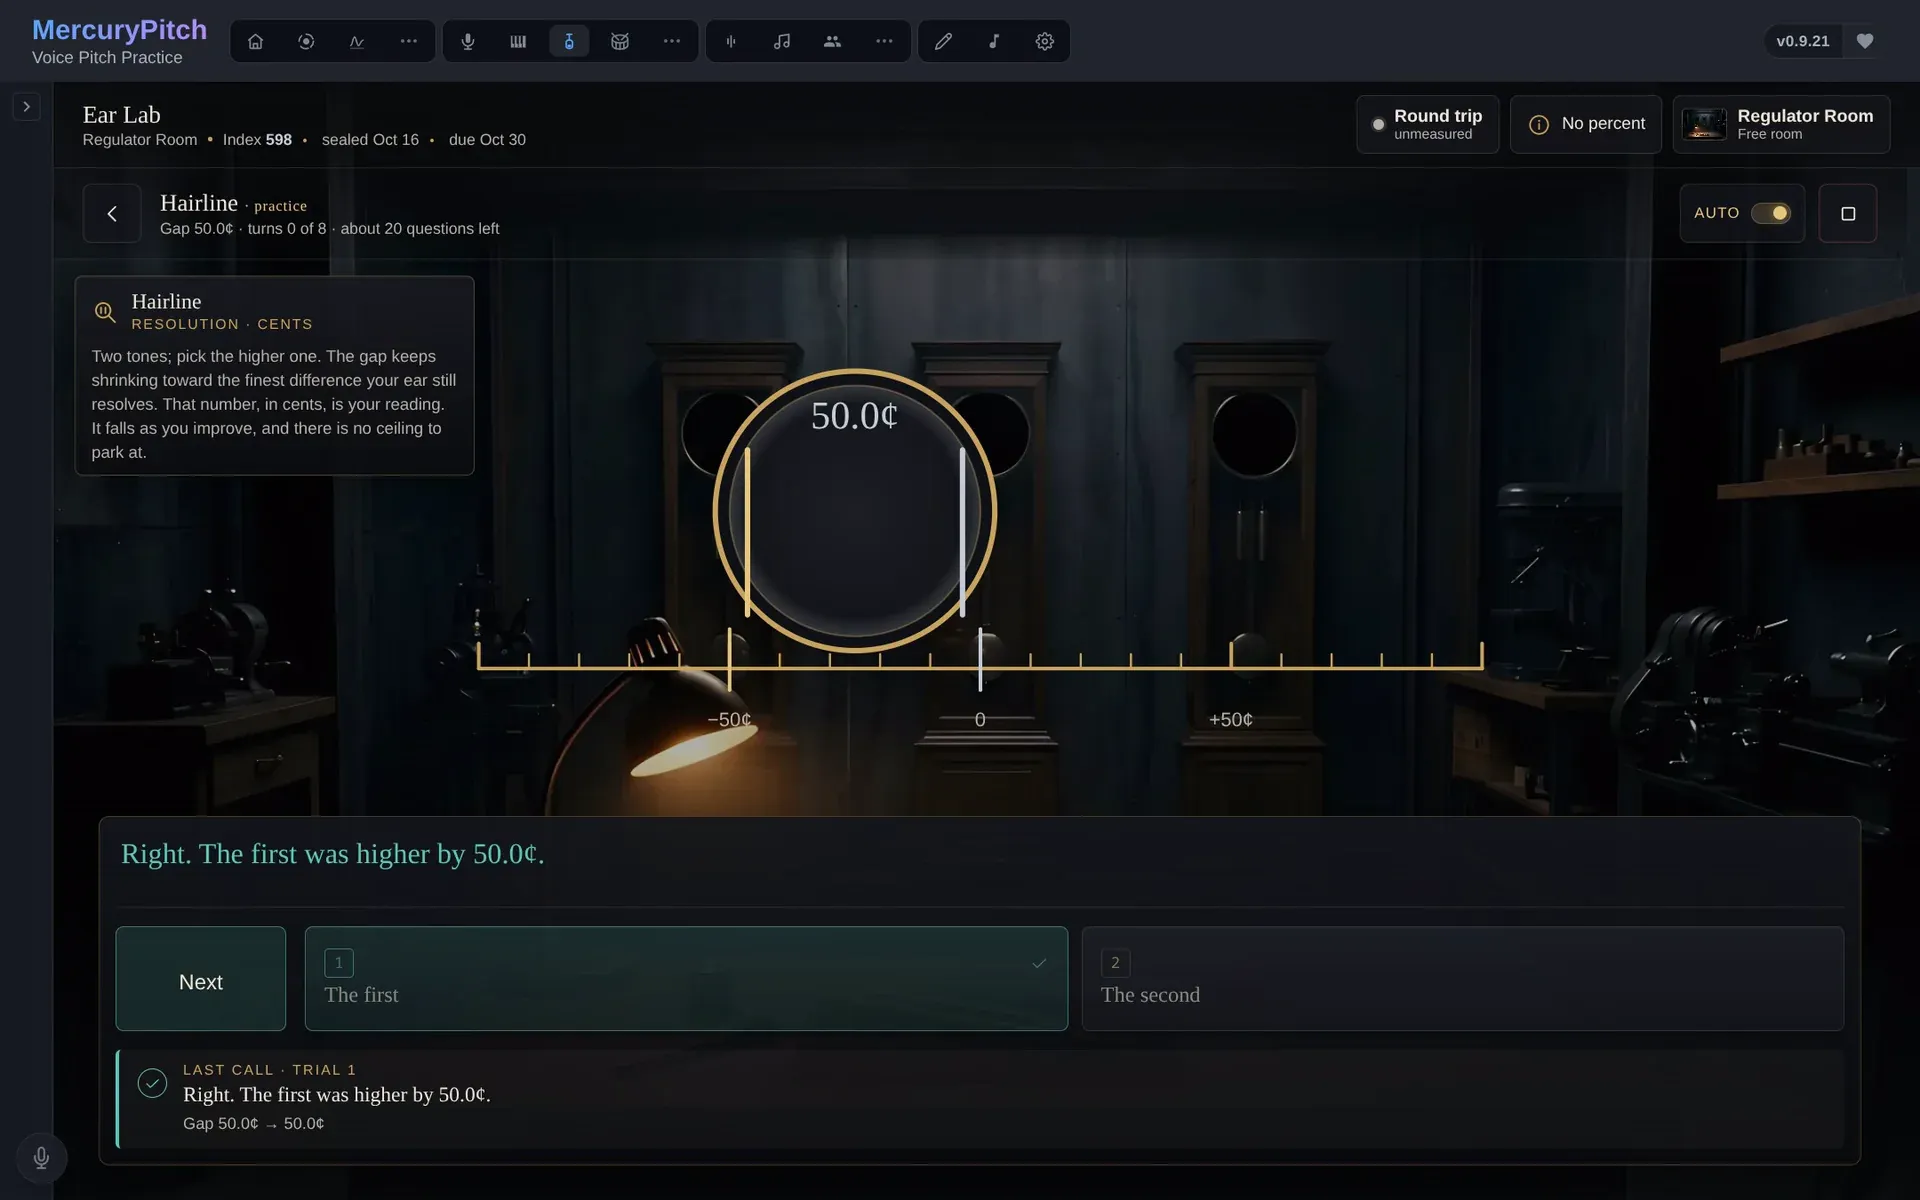
Task: Expand the second toolbar group's more menu
Action: (x=672, y=41)
